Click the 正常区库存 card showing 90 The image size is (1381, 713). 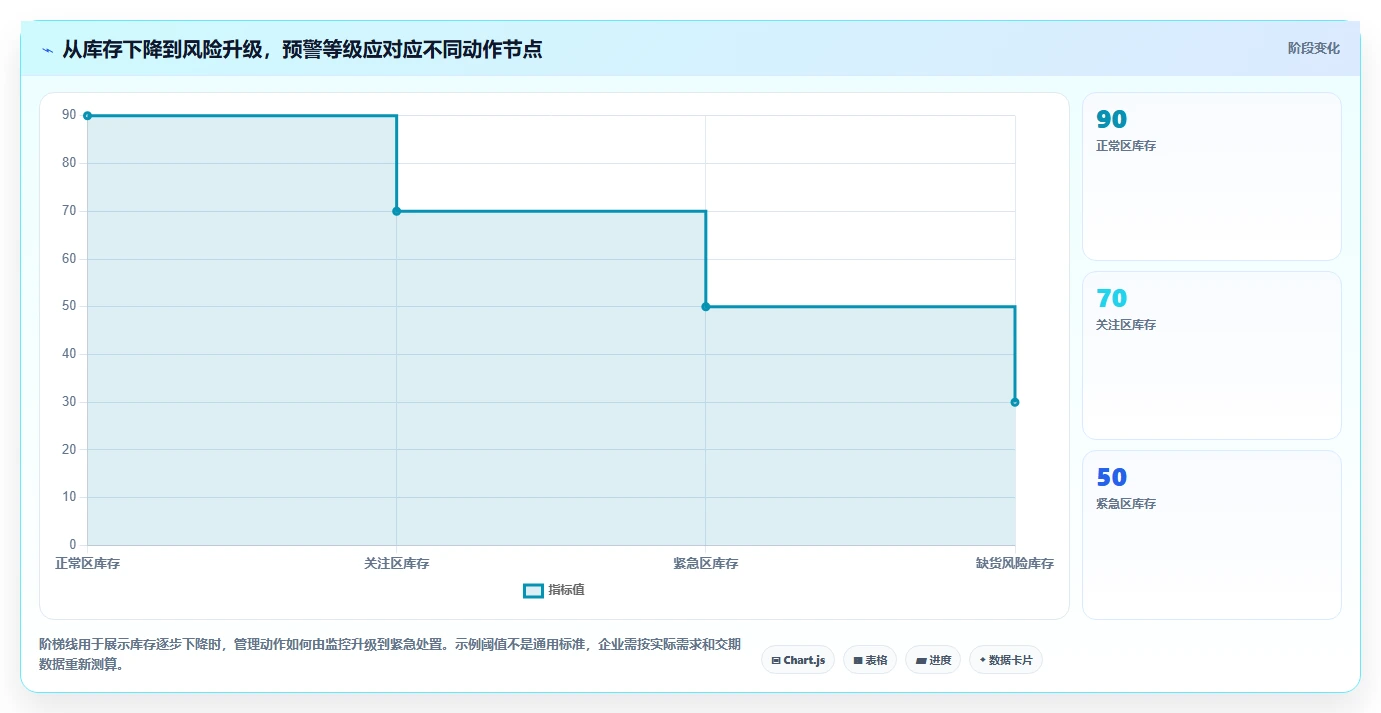(1212, 177)
